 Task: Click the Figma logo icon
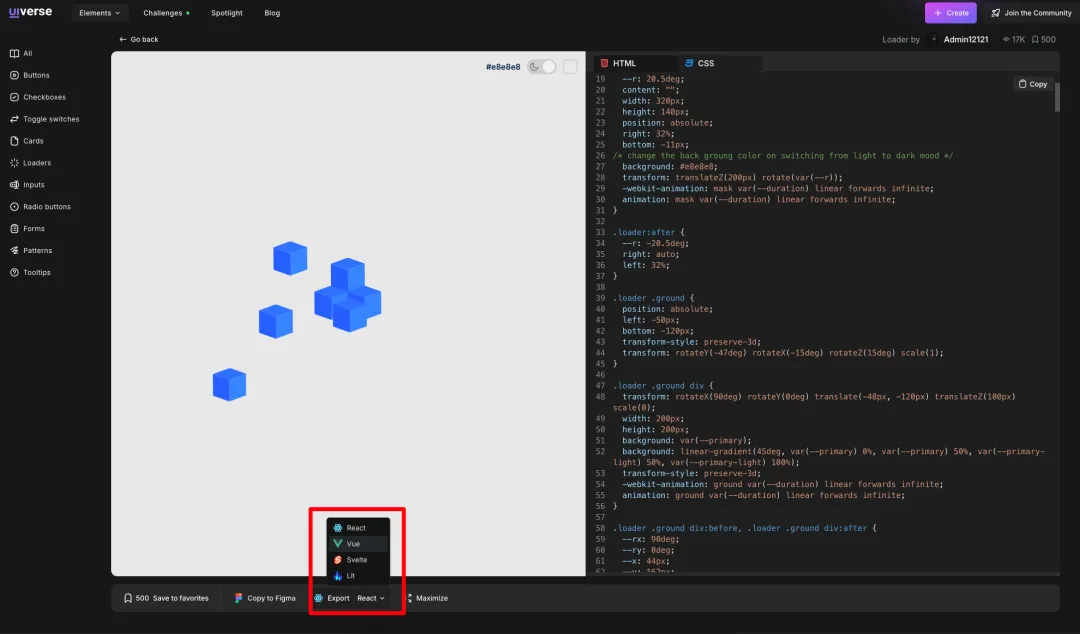[x=239, y=598]
